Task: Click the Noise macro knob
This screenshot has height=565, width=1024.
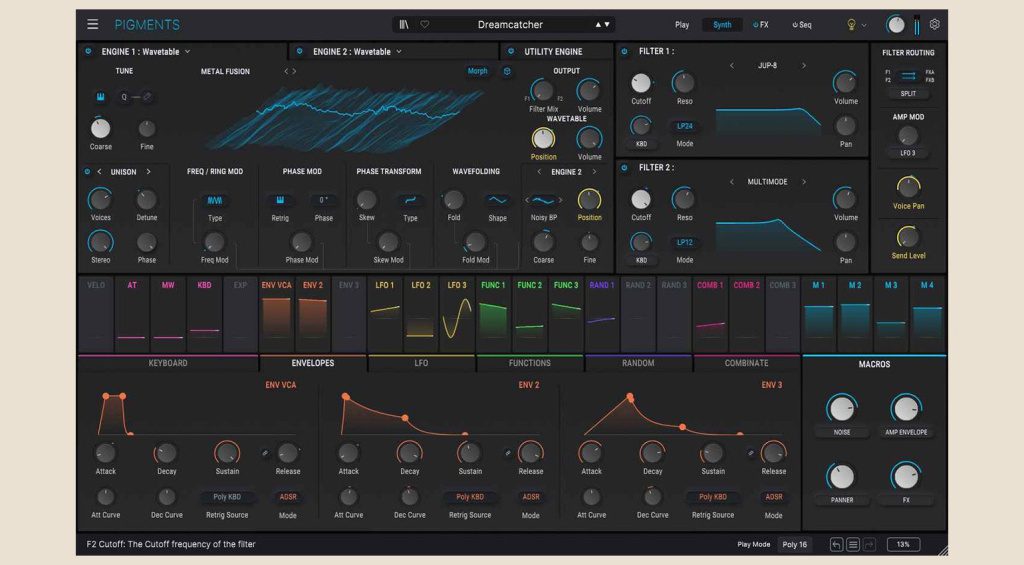Action: pos(841,409)
